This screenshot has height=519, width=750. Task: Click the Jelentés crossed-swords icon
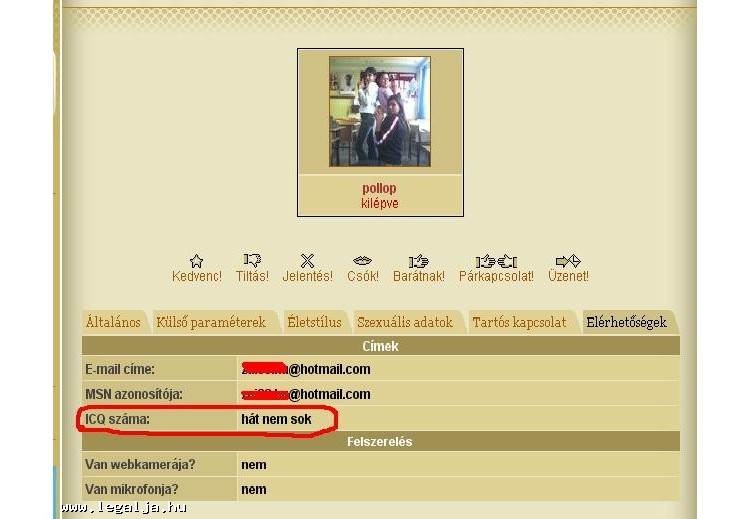coord(308,261)
